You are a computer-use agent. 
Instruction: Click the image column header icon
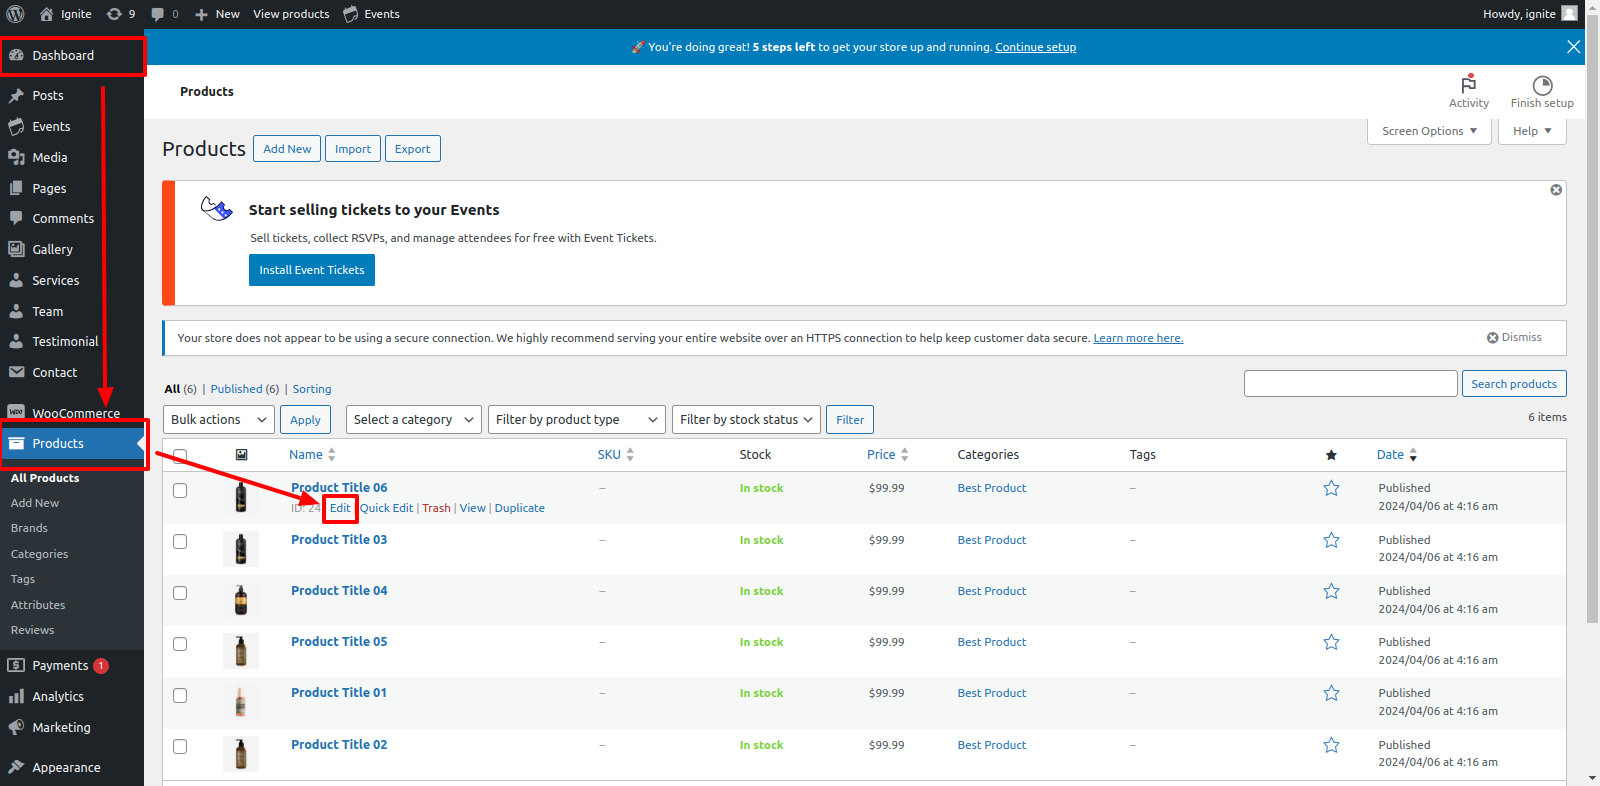[x=241, y=455]
